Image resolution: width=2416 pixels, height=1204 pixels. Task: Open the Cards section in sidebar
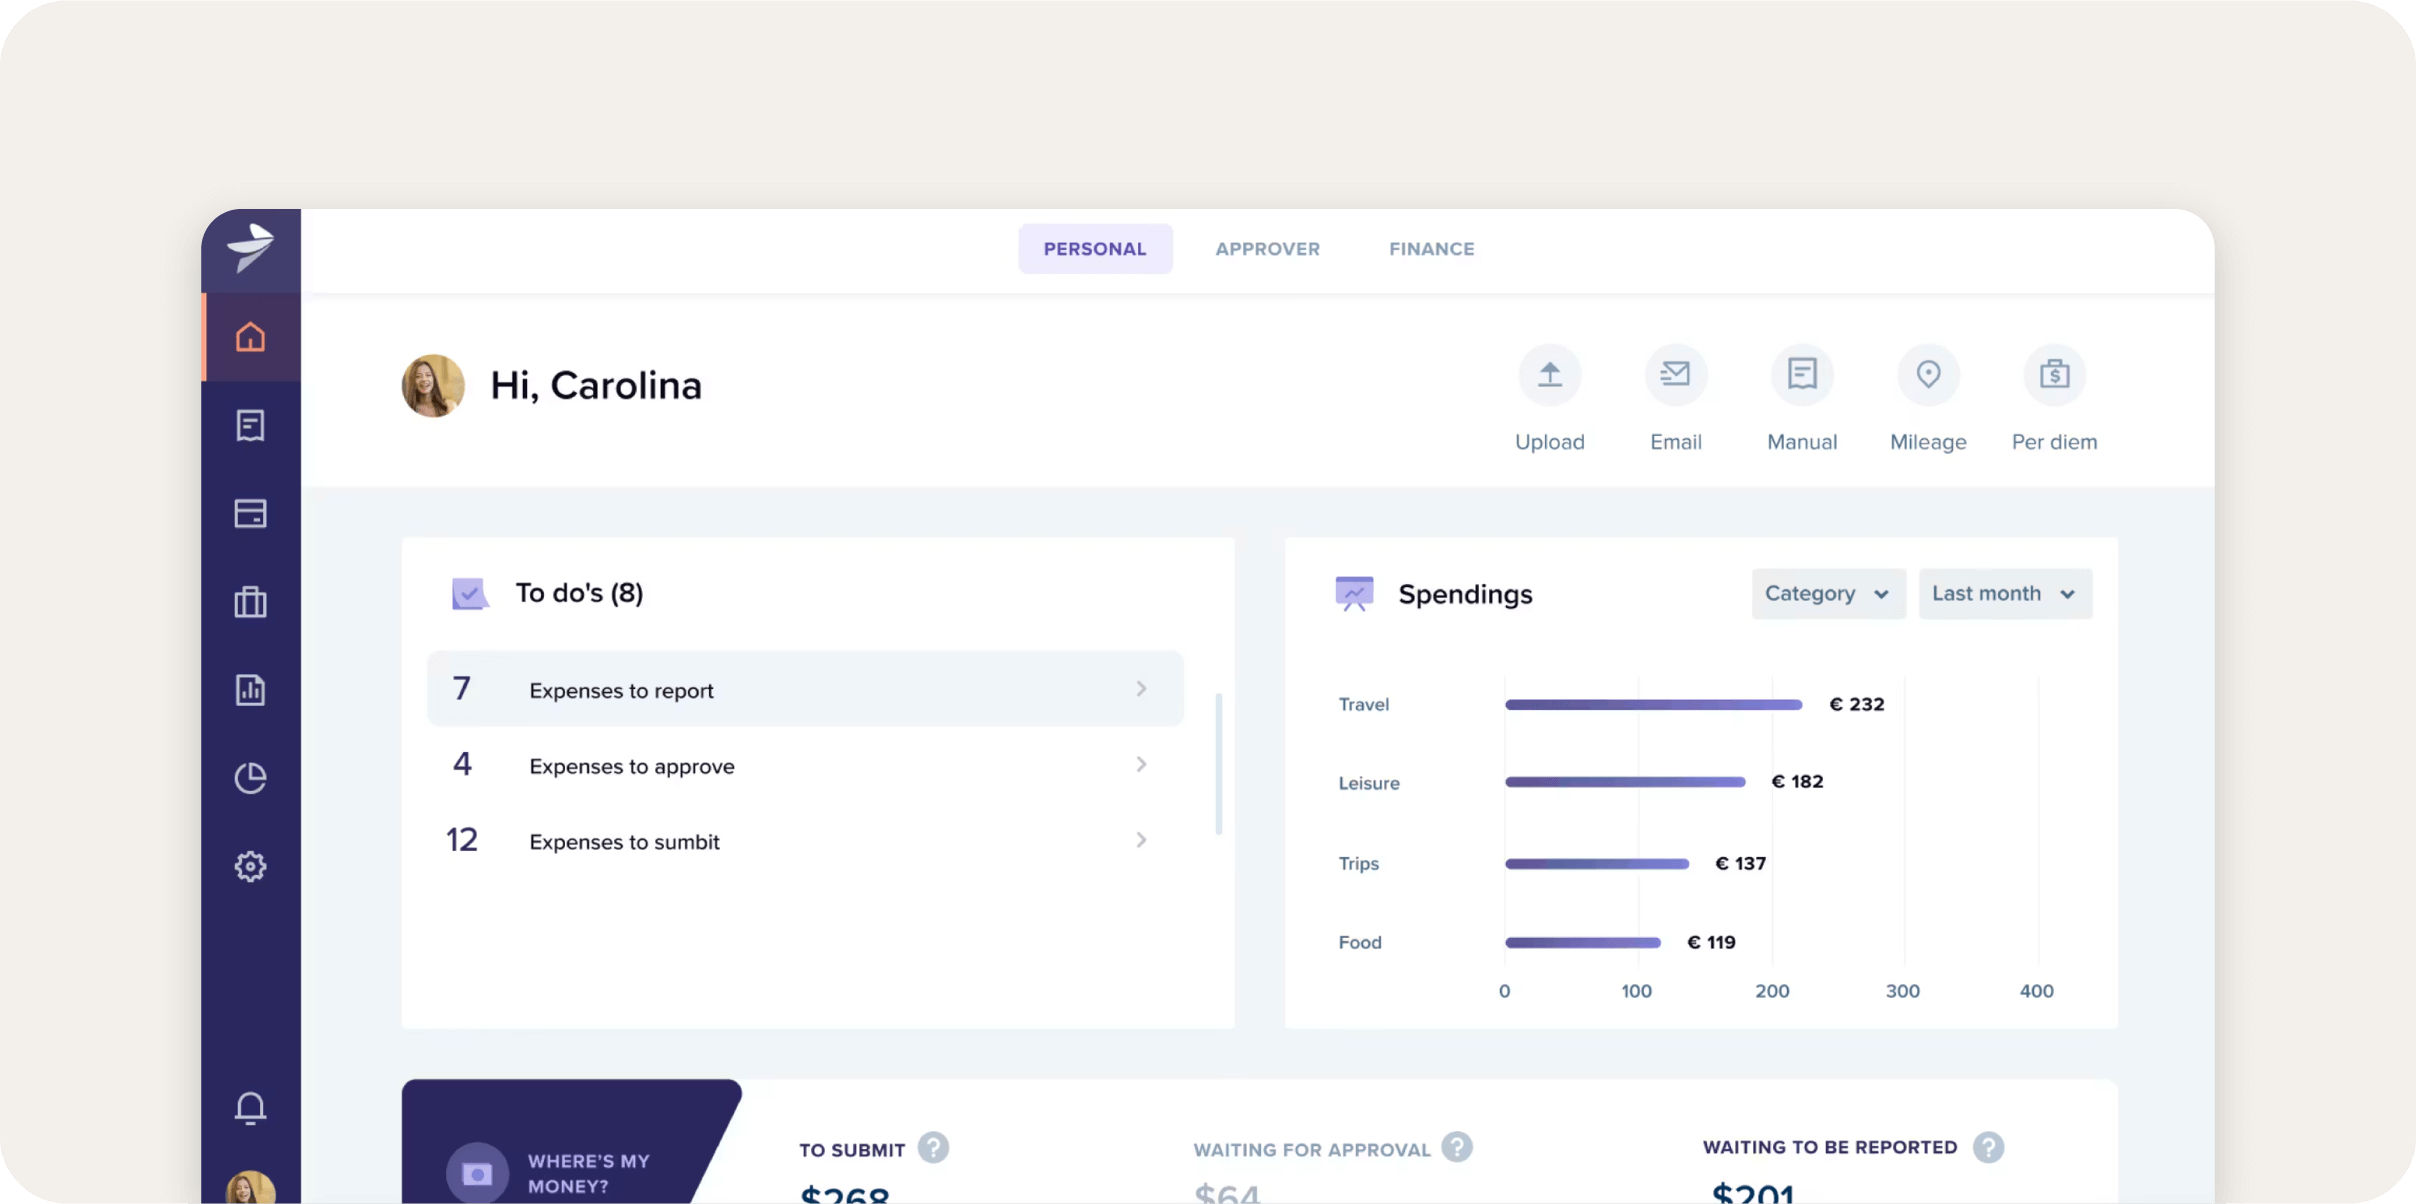[251, 514]
